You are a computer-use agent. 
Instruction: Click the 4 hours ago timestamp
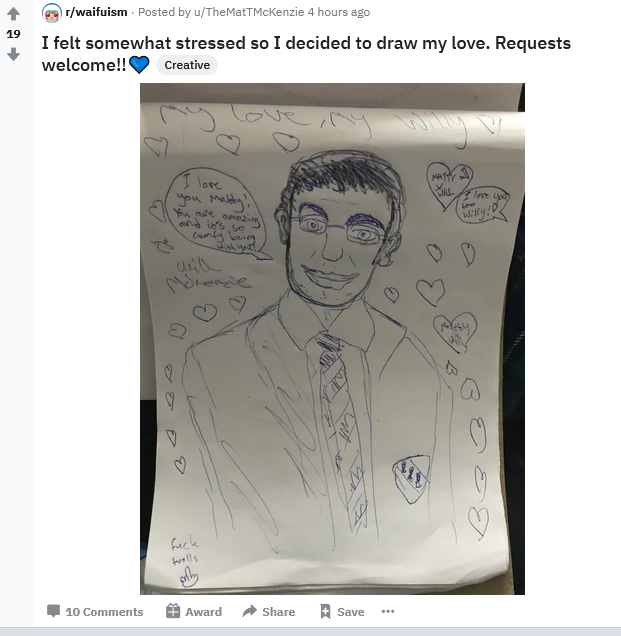[339, 12]
